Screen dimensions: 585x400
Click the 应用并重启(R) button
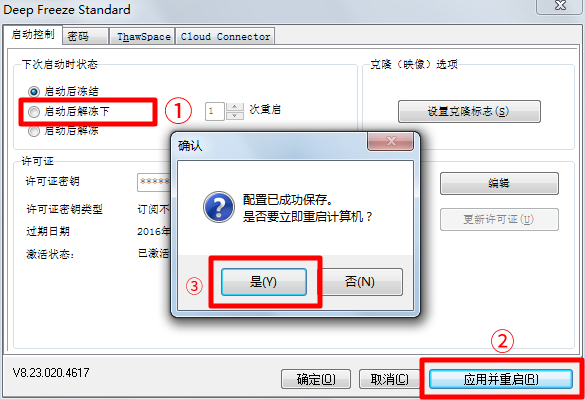click(x=501, y=379)
